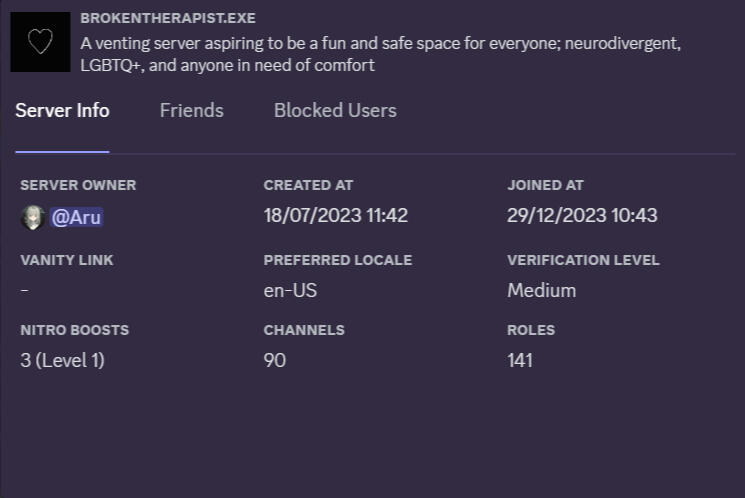Click the Medium verification level value
745x498 pixels.
click(x=541, y=290)
